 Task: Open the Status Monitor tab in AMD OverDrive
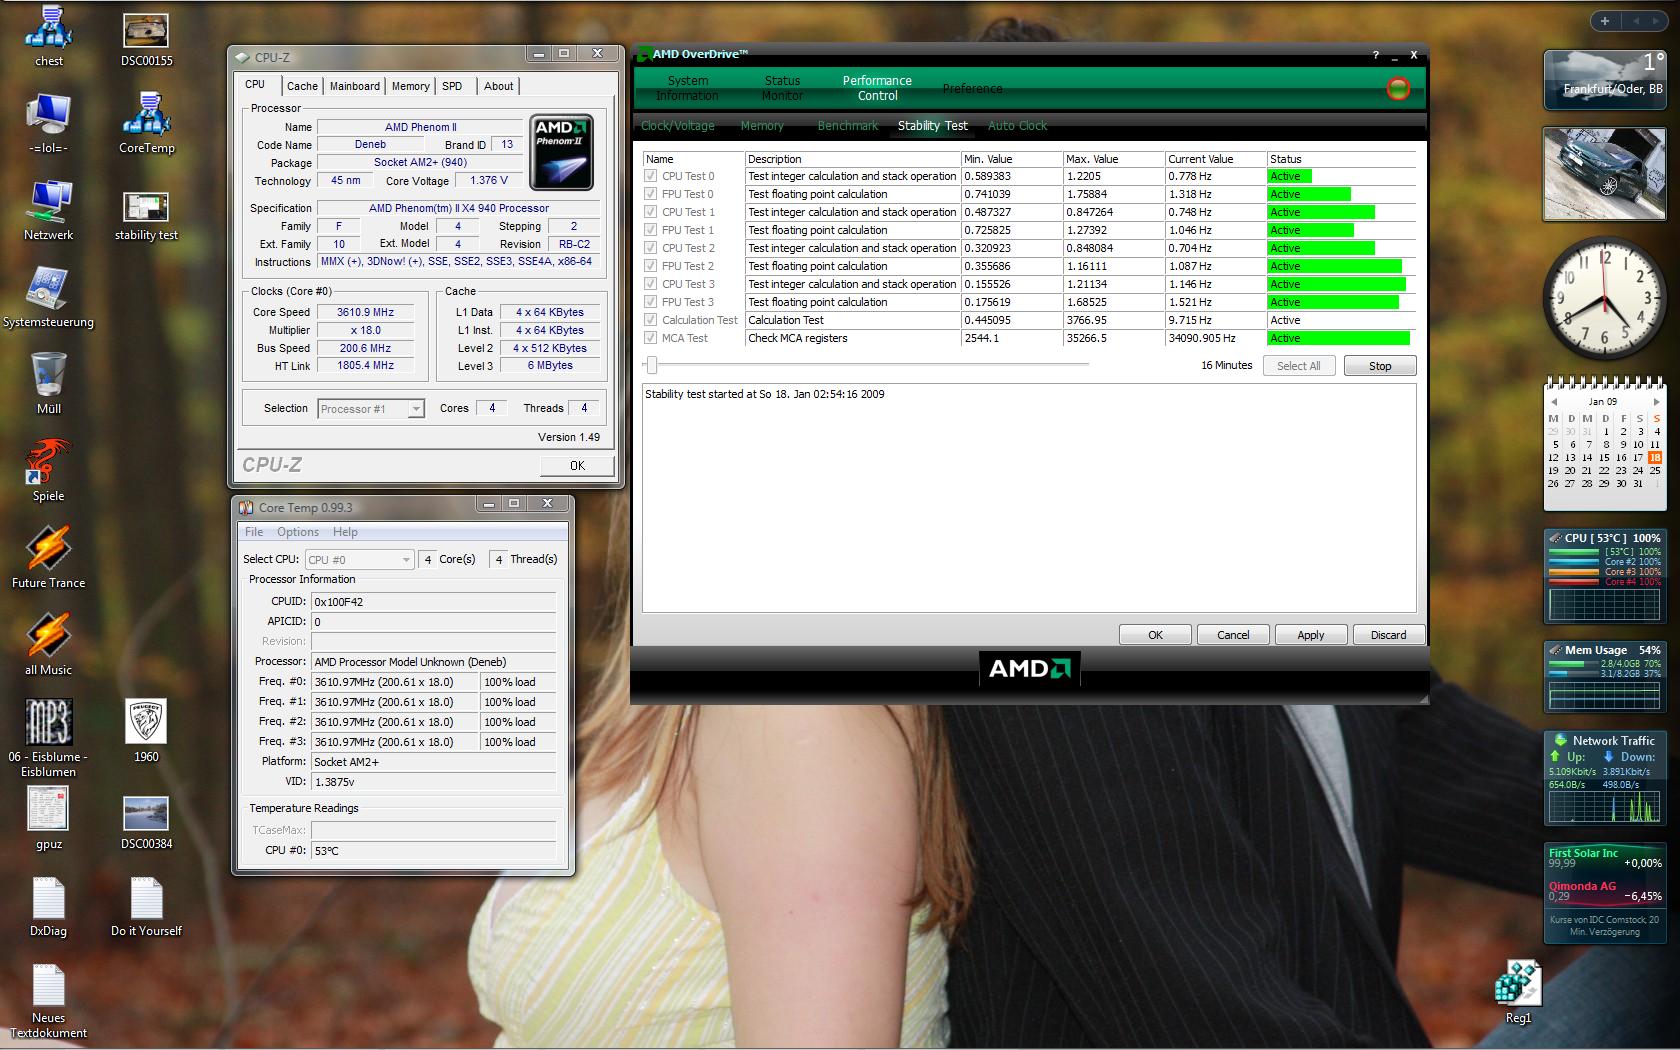pyautogui.click(x=782, y=88)
